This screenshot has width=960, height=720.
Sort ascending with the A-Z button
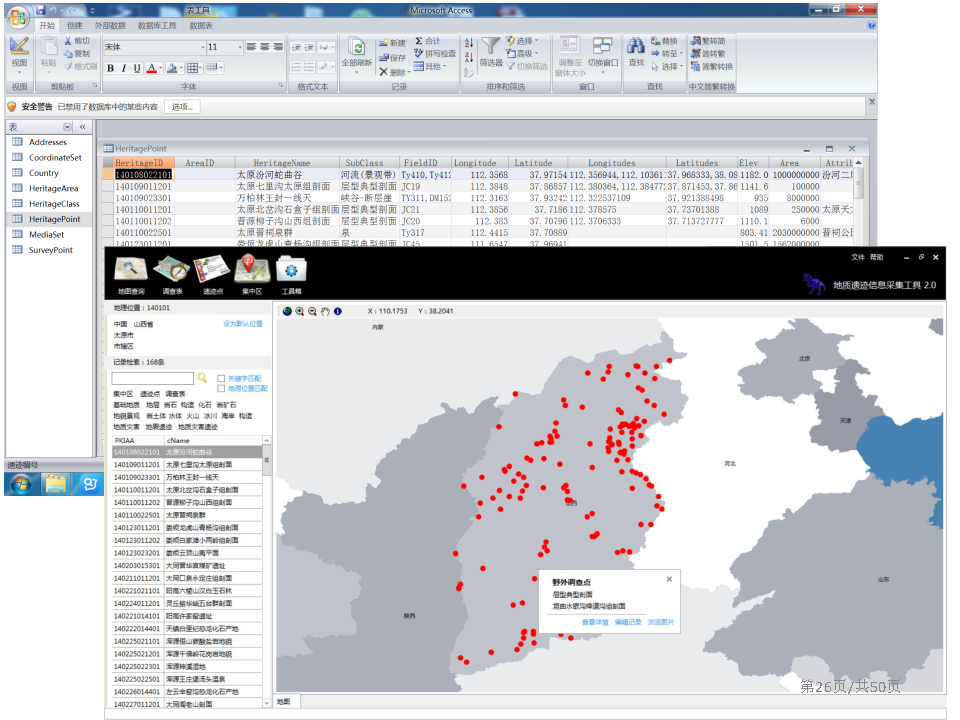469,43
